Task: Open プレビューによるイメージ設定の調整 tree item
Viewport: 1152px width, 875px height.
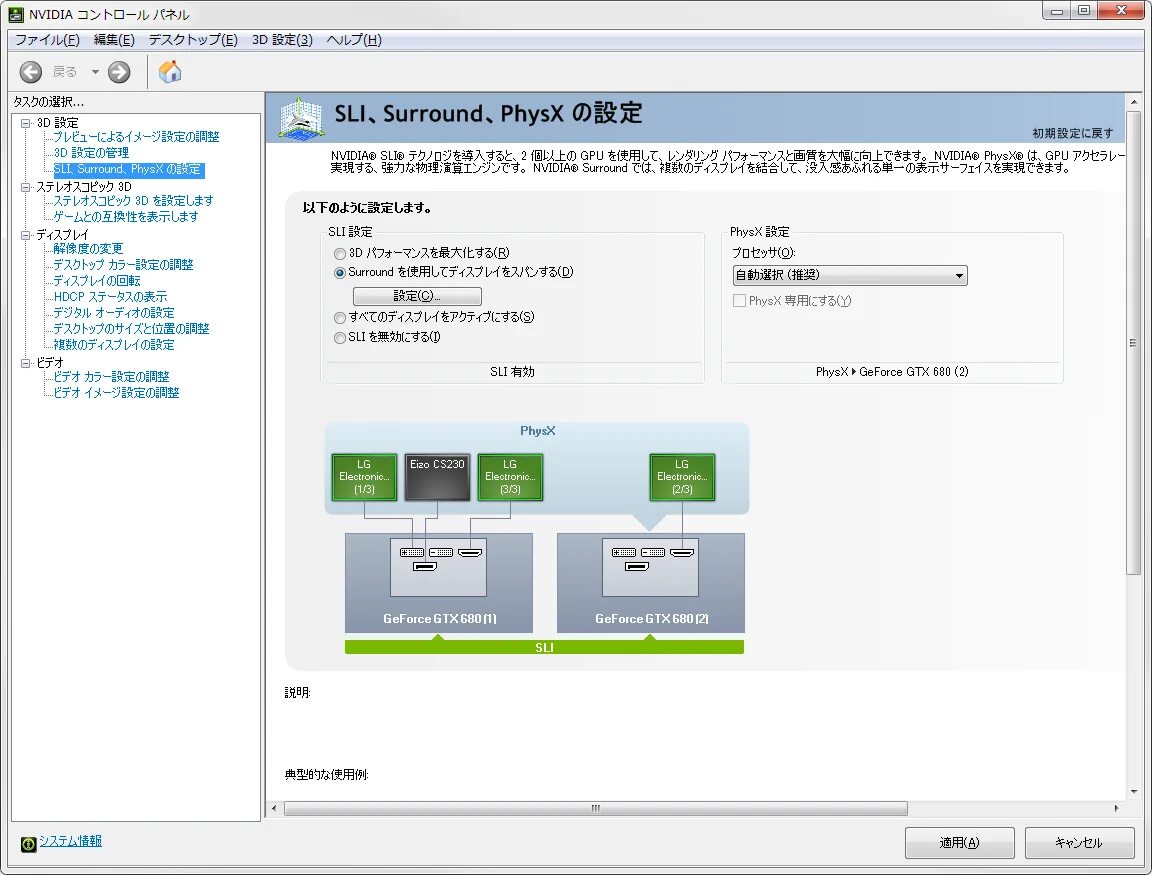Action: [136, 137]
